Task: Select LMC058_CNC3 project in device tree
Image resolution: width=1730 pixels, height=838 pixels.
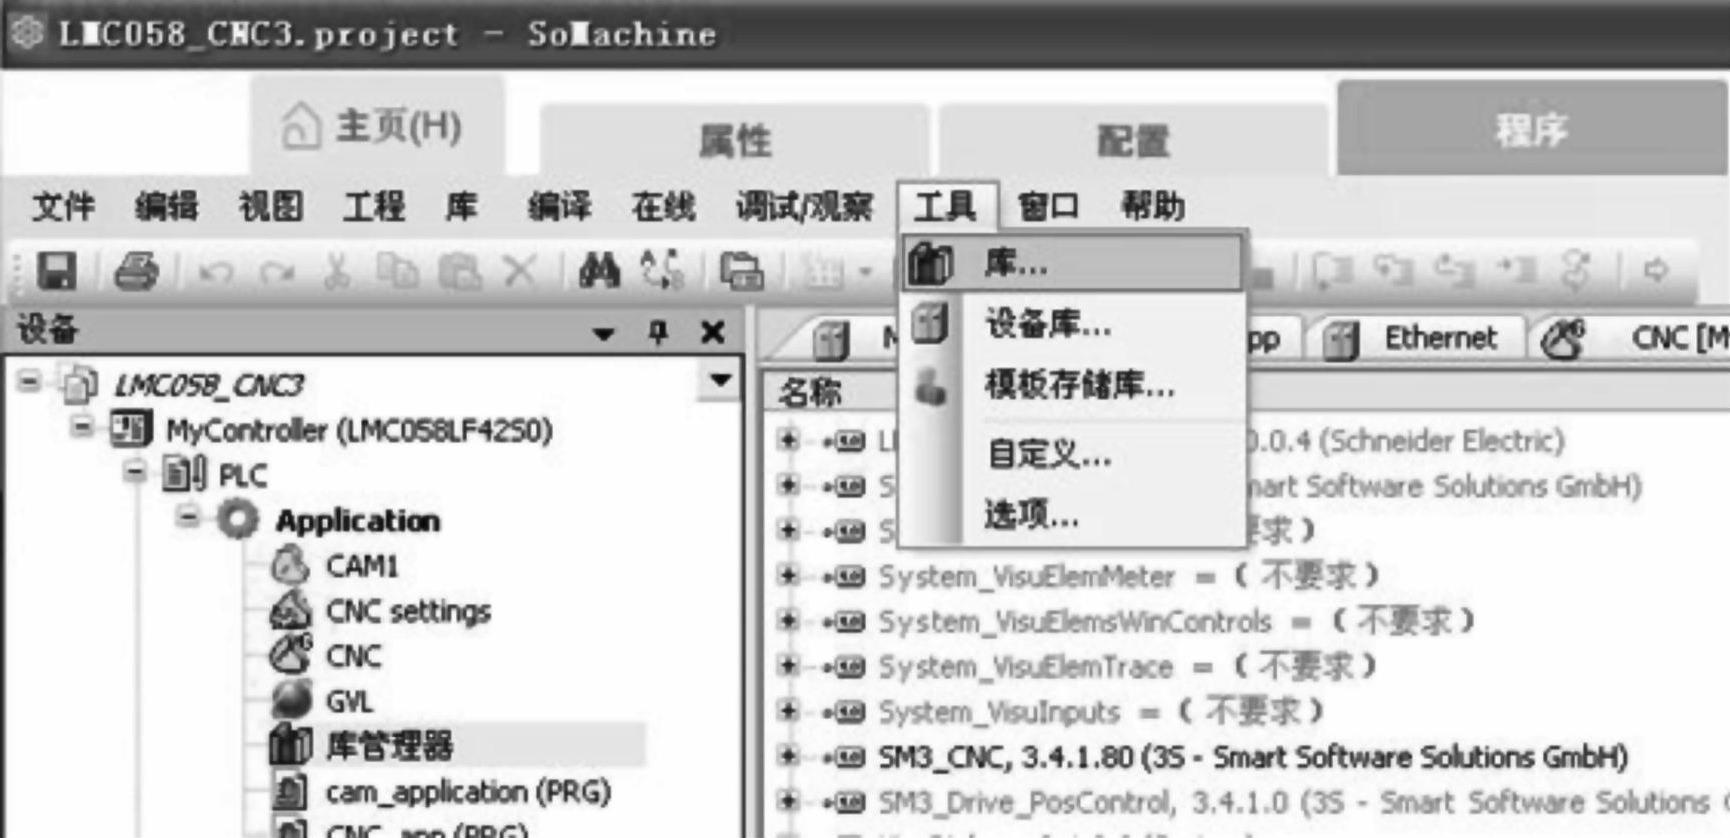Action: click(208, 384)
